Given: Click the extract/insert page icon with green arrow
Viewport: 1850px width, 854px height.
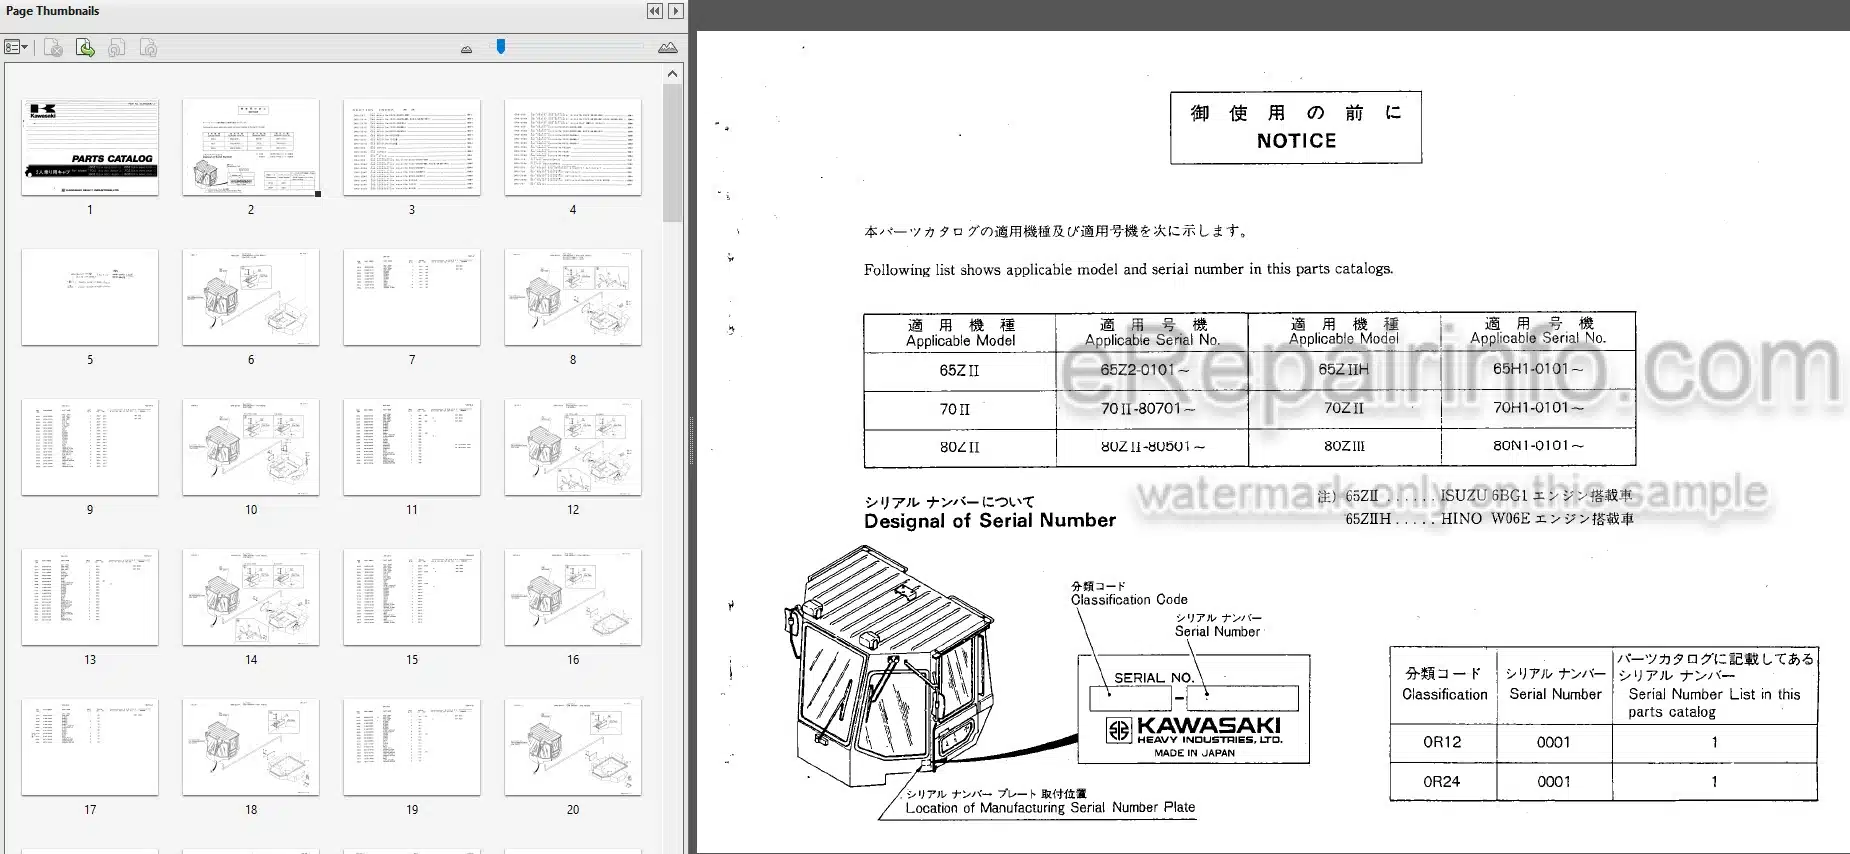Looking at the screenshot, I should (85, 47).
